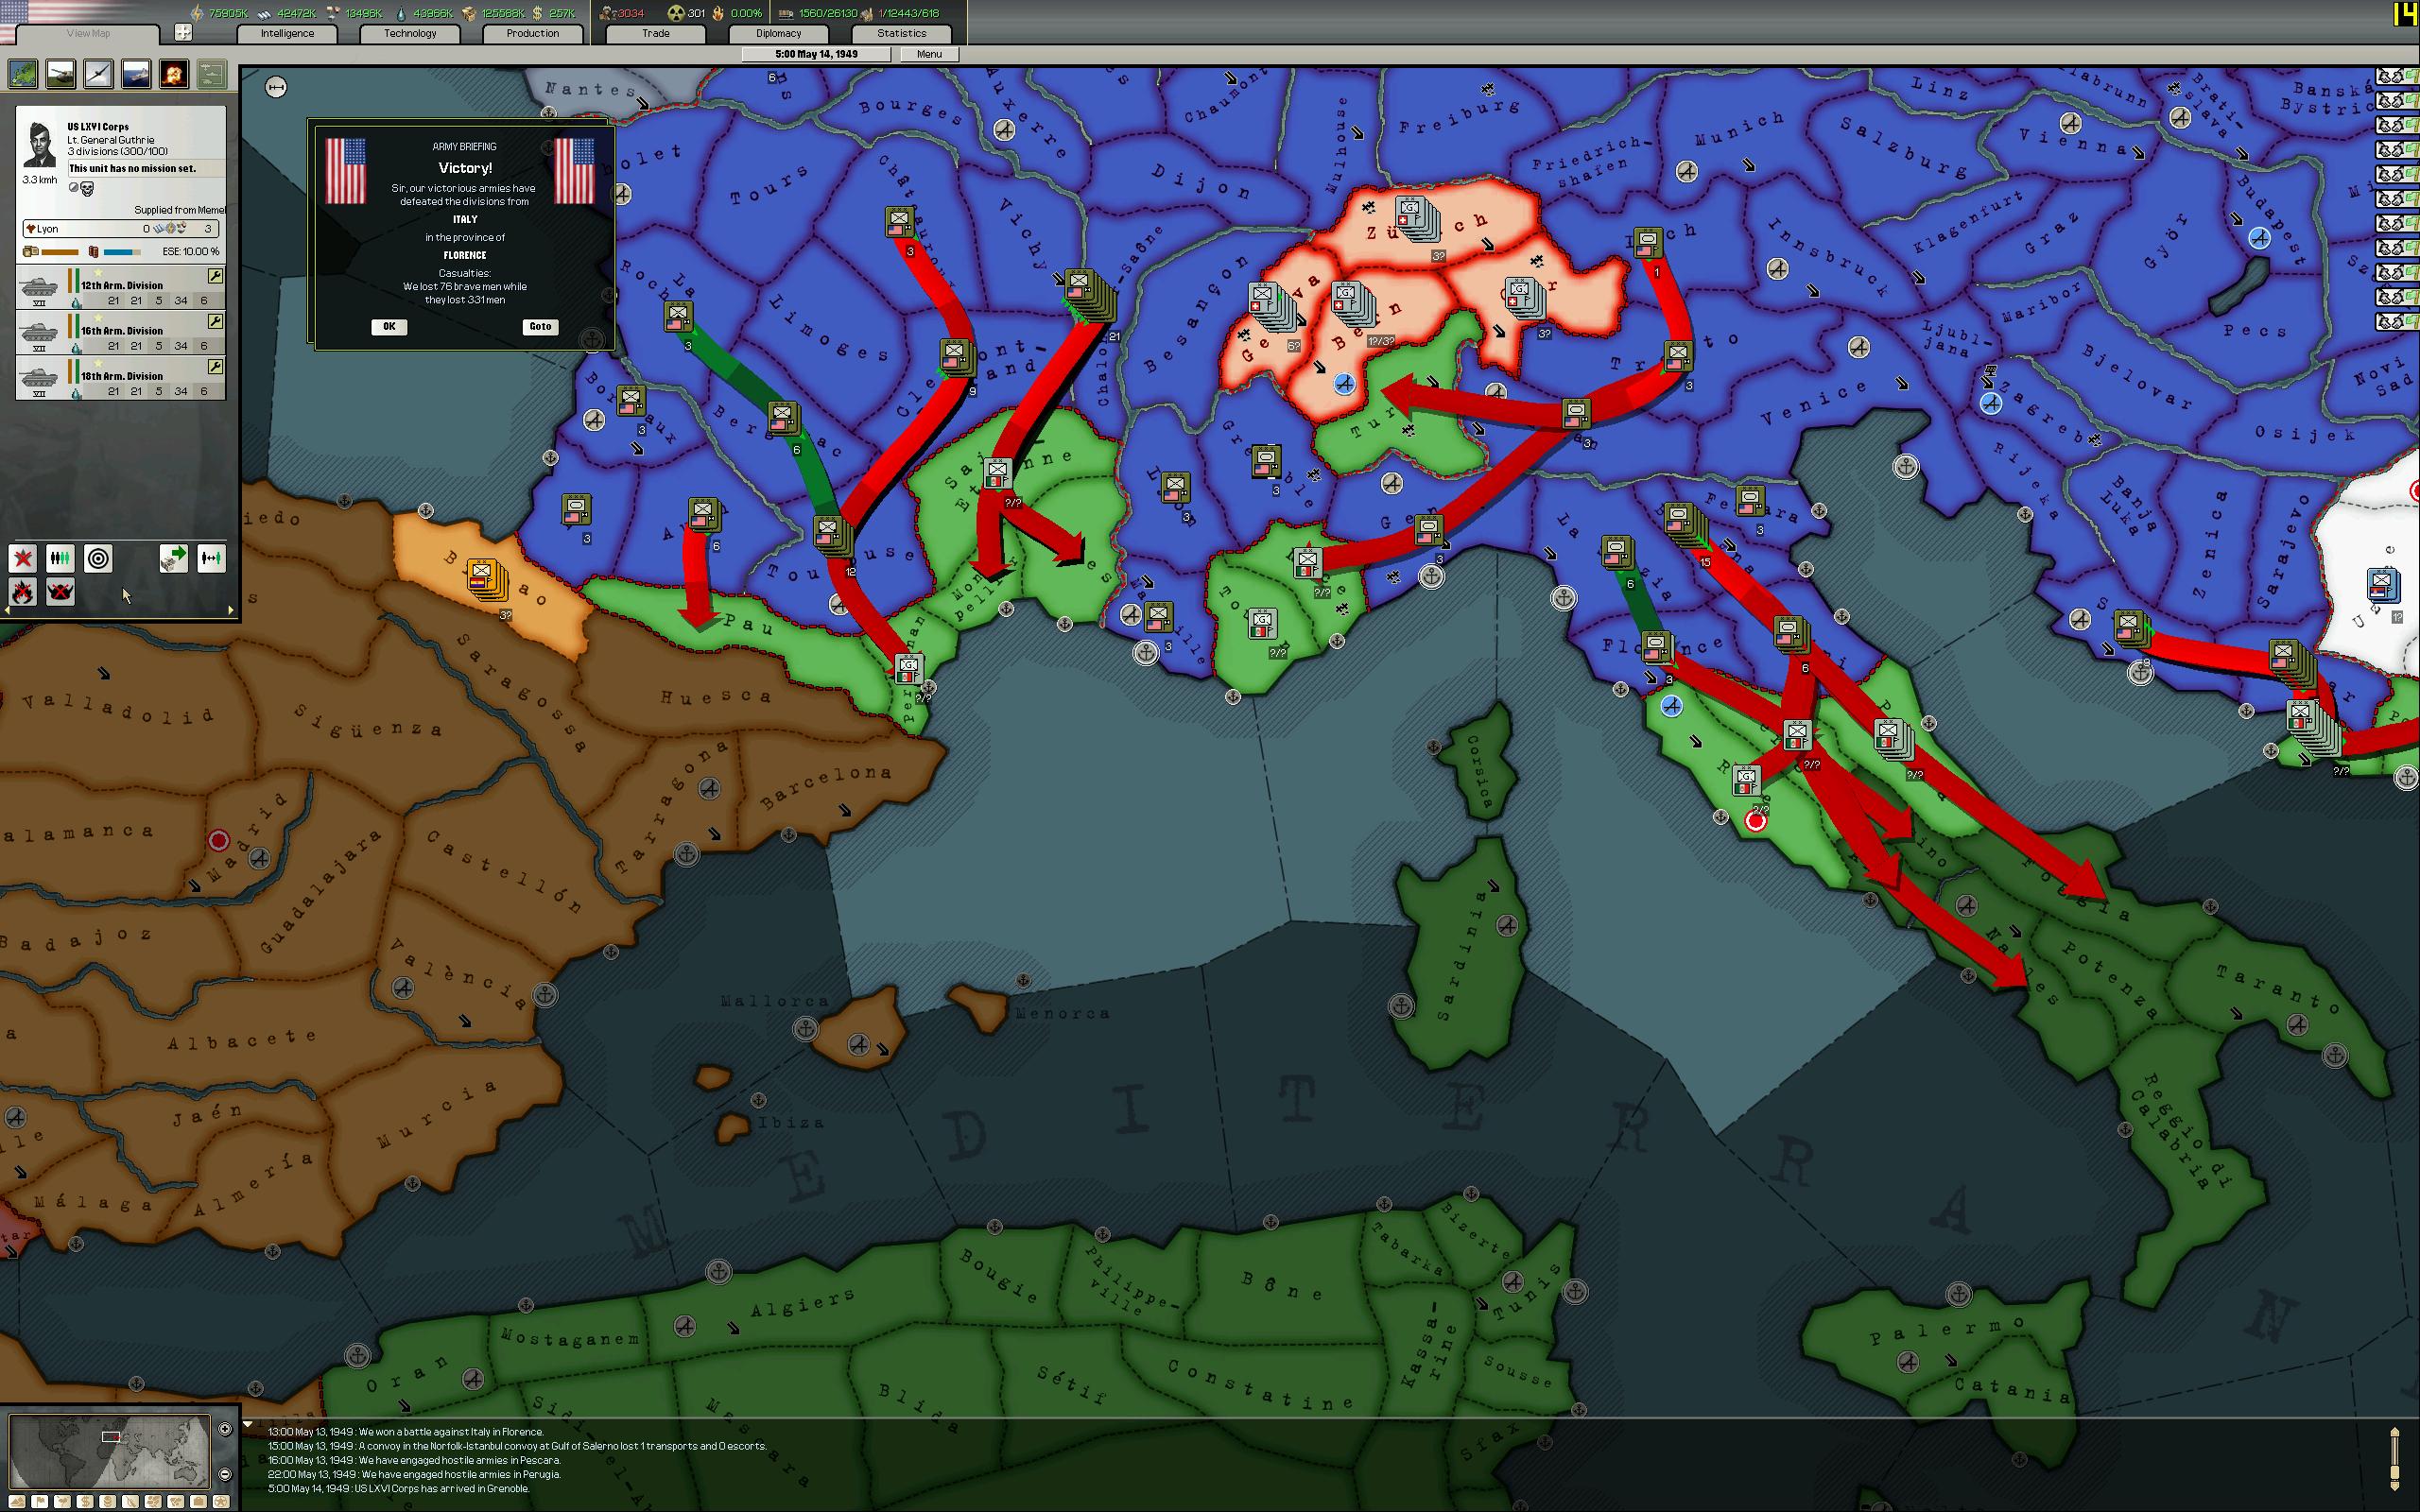Click OK in Army Briefing dialog
Screen dimensions: 2420x1512
pos(389,326)
